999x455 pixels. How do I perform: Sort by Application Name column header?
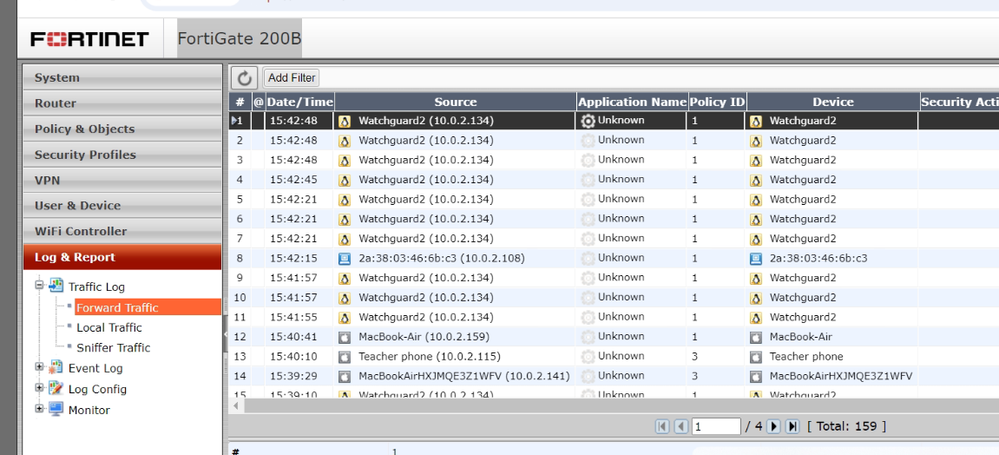[x=632, y=102]
